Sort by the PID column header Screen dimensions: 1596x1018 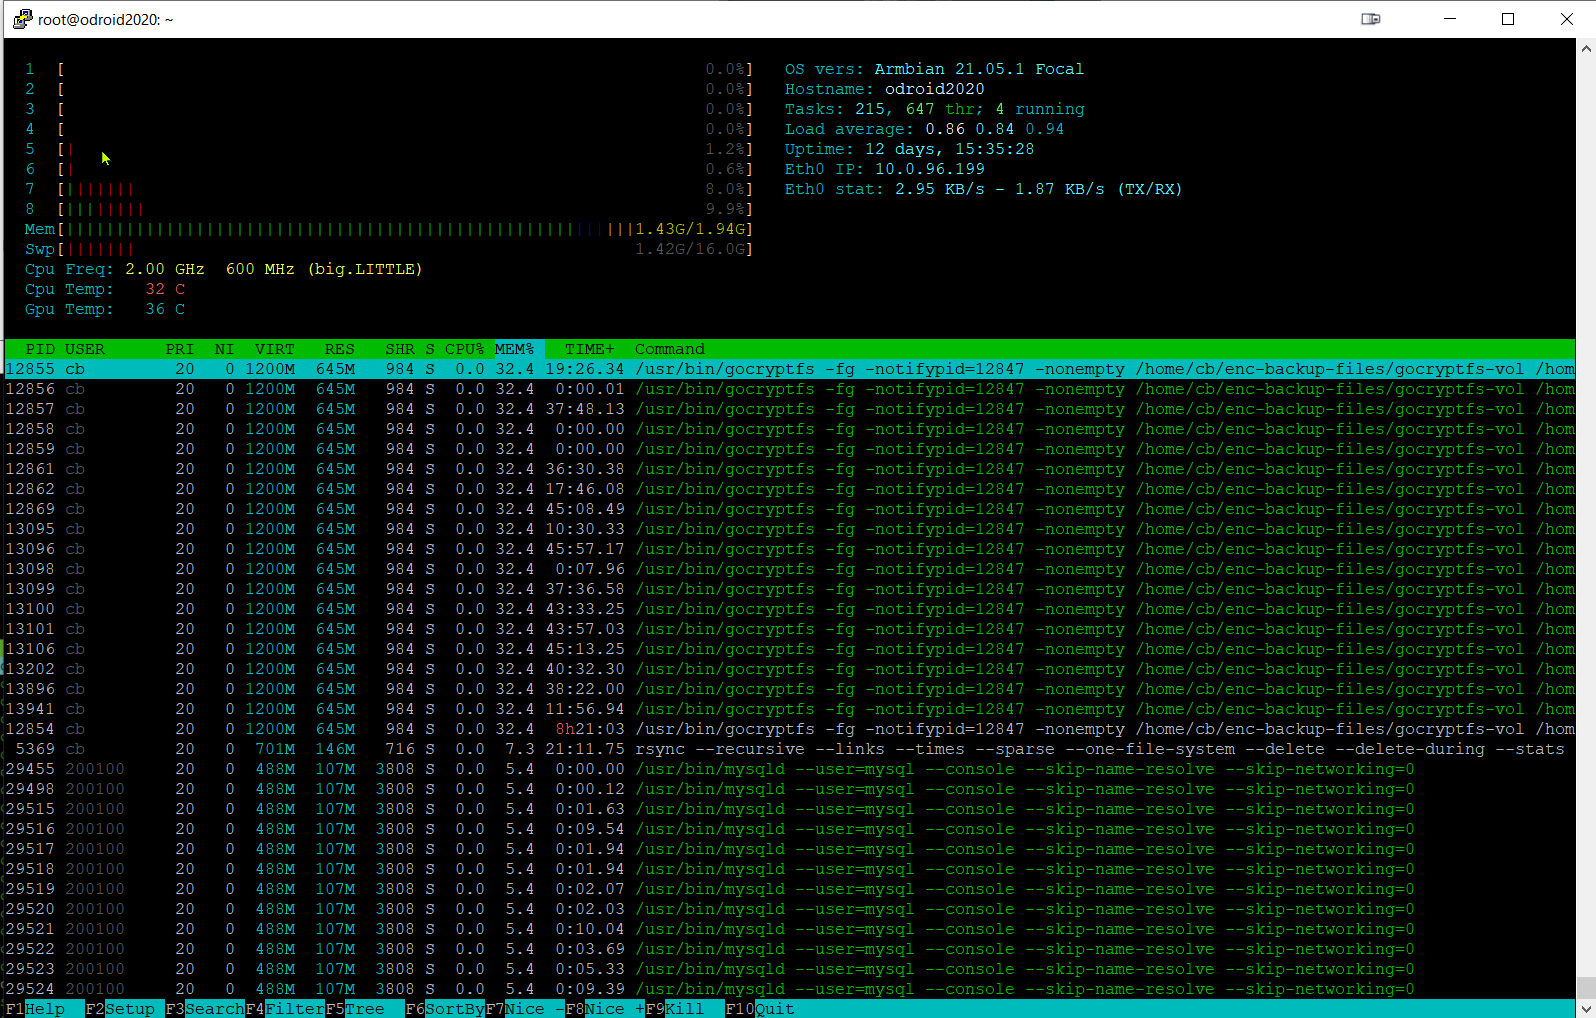pyautogui.click(x=40, y=349)
